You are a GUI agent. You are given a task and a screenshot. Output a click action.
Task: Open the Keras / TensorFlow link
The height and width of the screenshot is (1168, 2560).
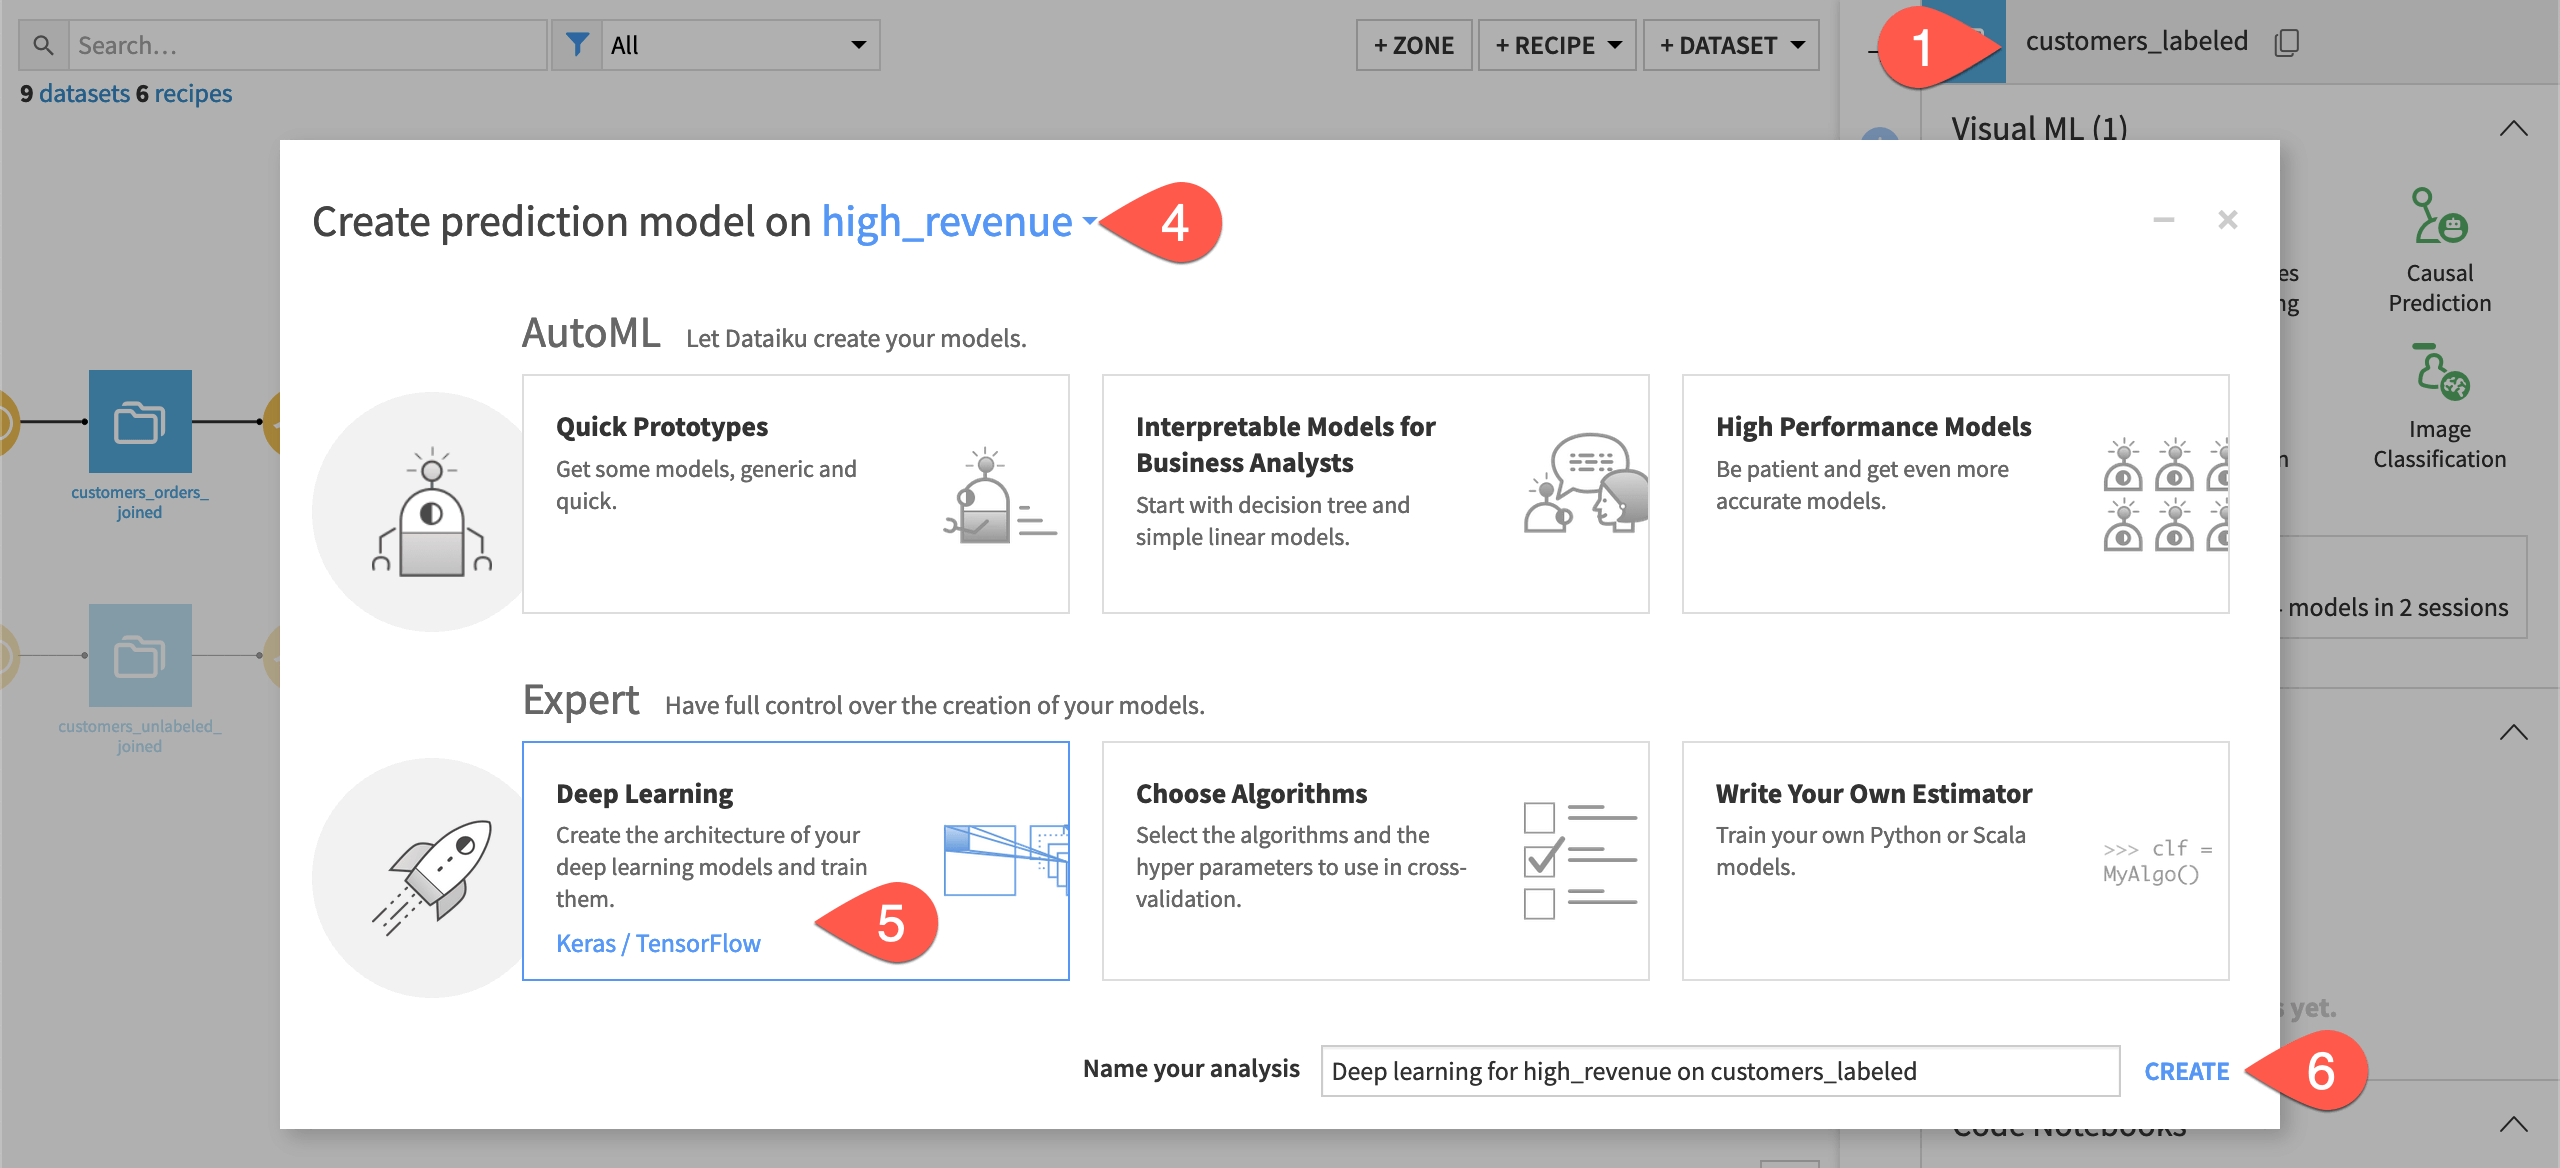click(658, 942)
